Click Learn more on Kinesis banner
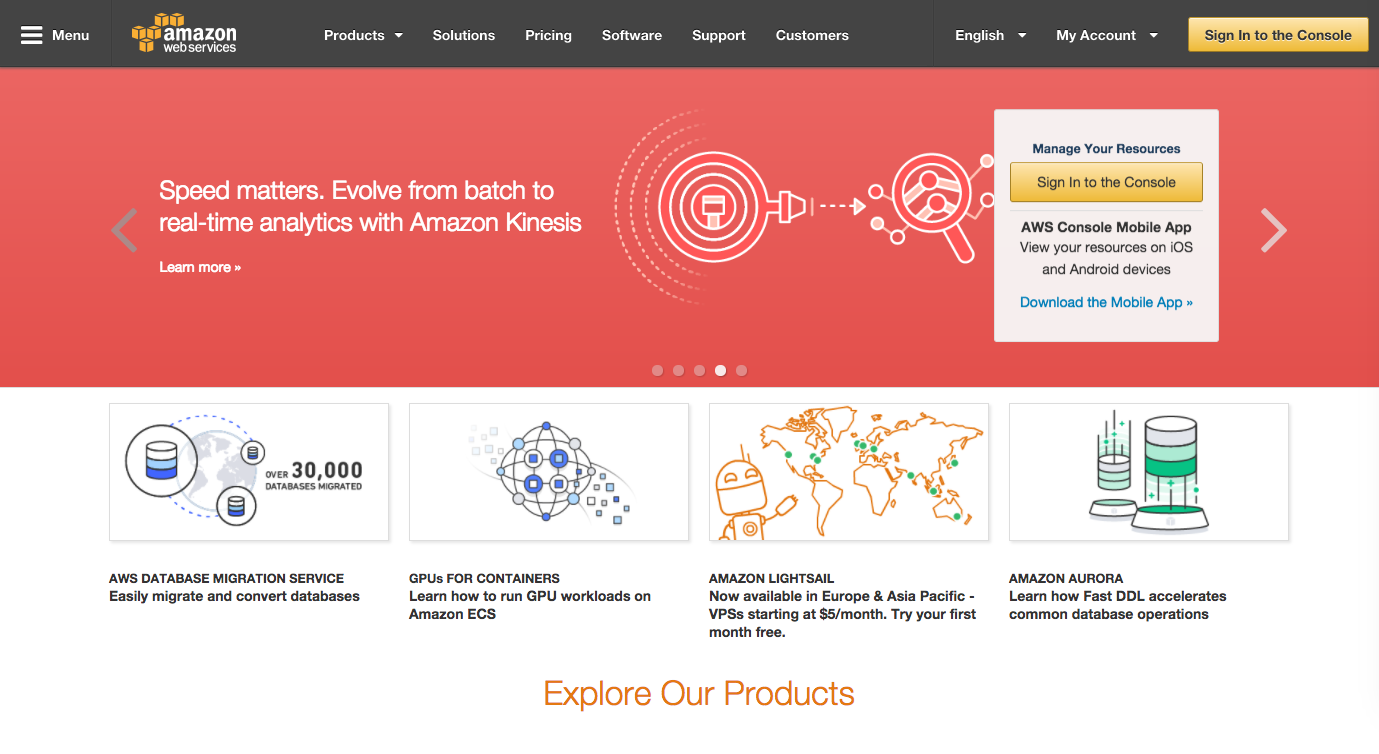Viewport: 1379px width, 754px height. (200, 267)
